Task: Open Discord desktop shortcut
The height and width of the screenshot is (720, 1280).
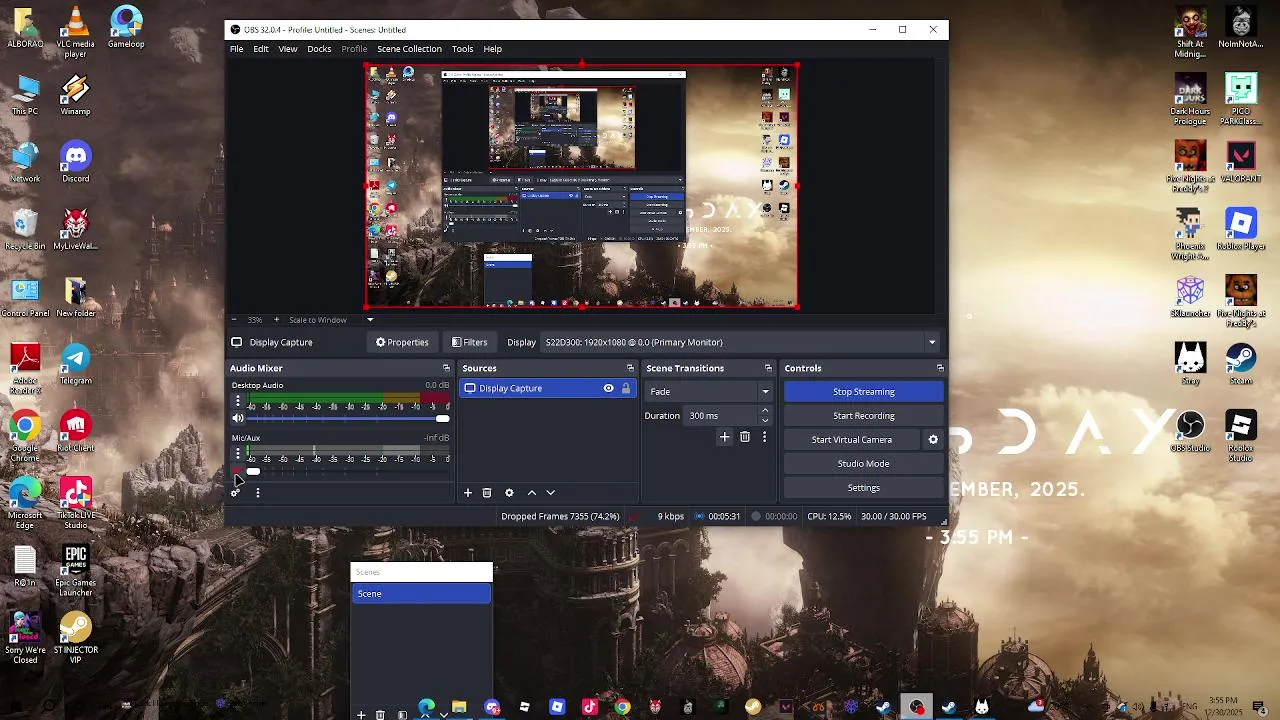Action: (x=76, y=162)
